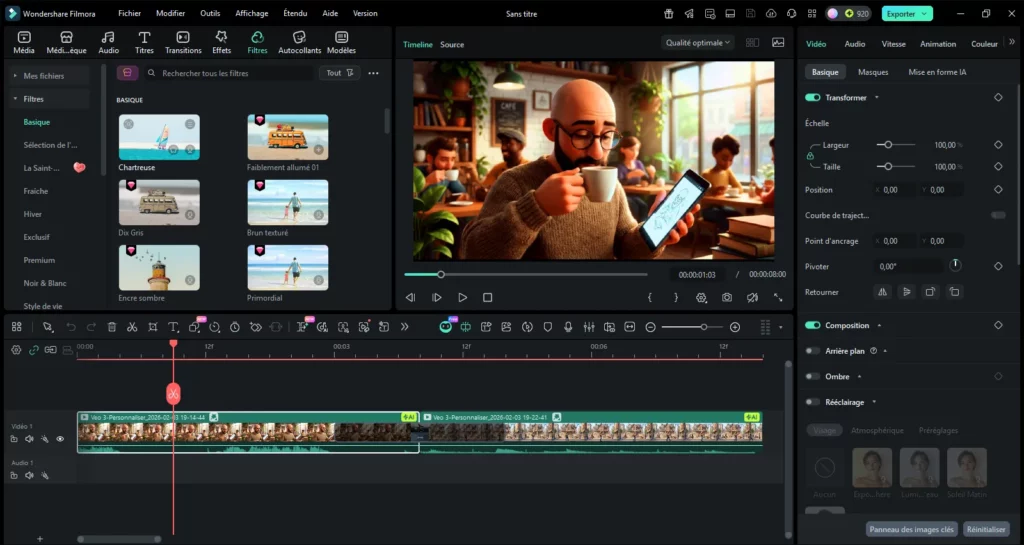Play the preview video
This screenshot has height=545, width=1024.
pos(462,298)
